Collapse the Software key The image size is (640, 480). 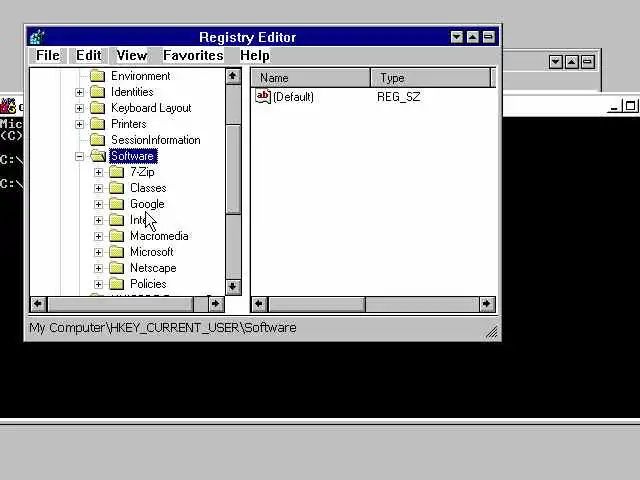pyautogui.click(x=80, y=156)
